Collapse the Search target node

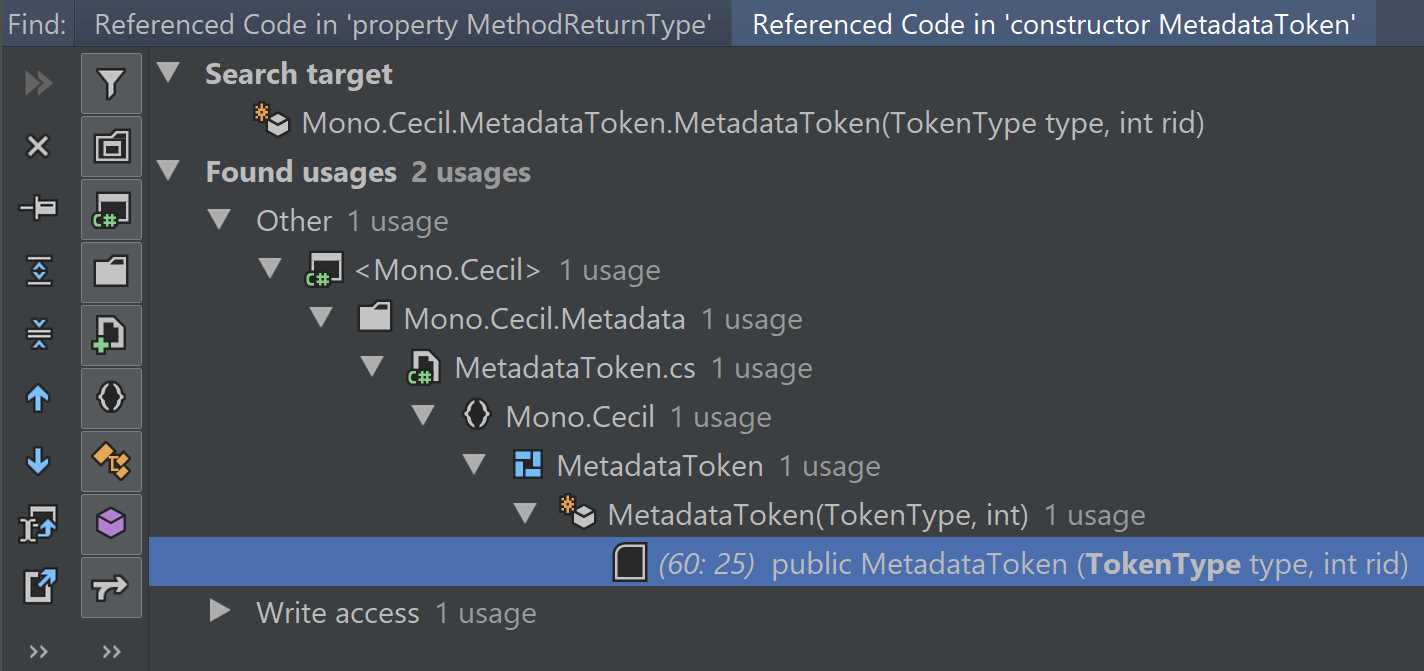point(169,73)
